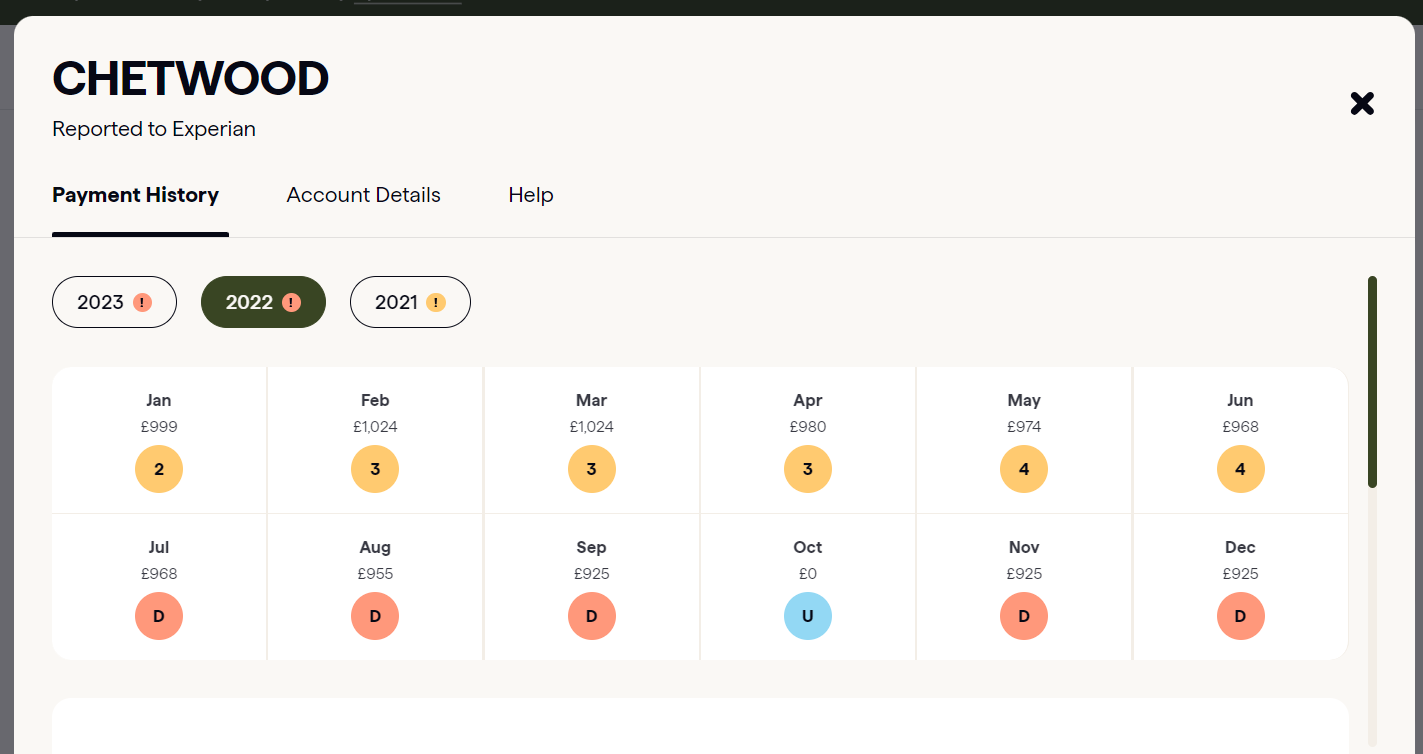The width and height of the screenshot is (1423, 754).
Task: Select the Payment History tab
Action: point(136,195)
